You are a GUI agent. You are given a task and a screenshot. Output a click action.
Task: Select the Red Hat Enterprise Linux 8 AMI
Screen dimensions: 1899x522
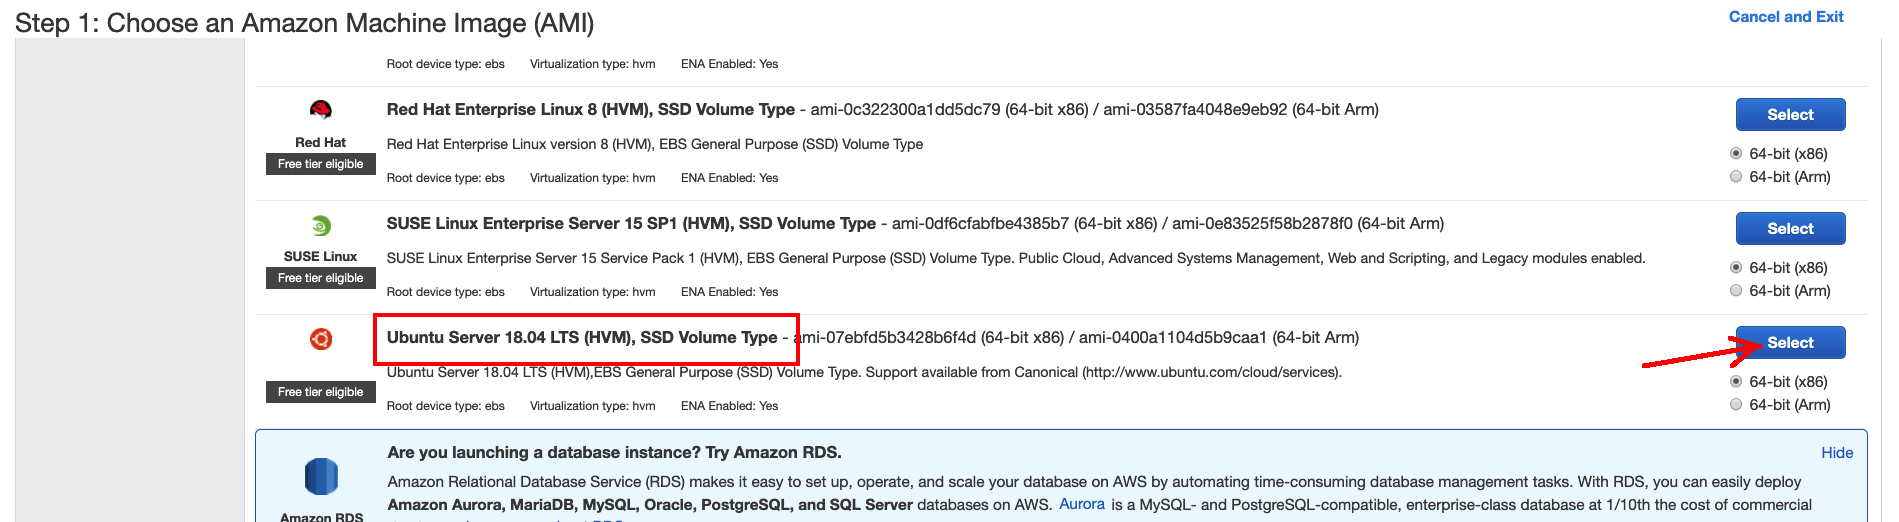[1790, 114]
